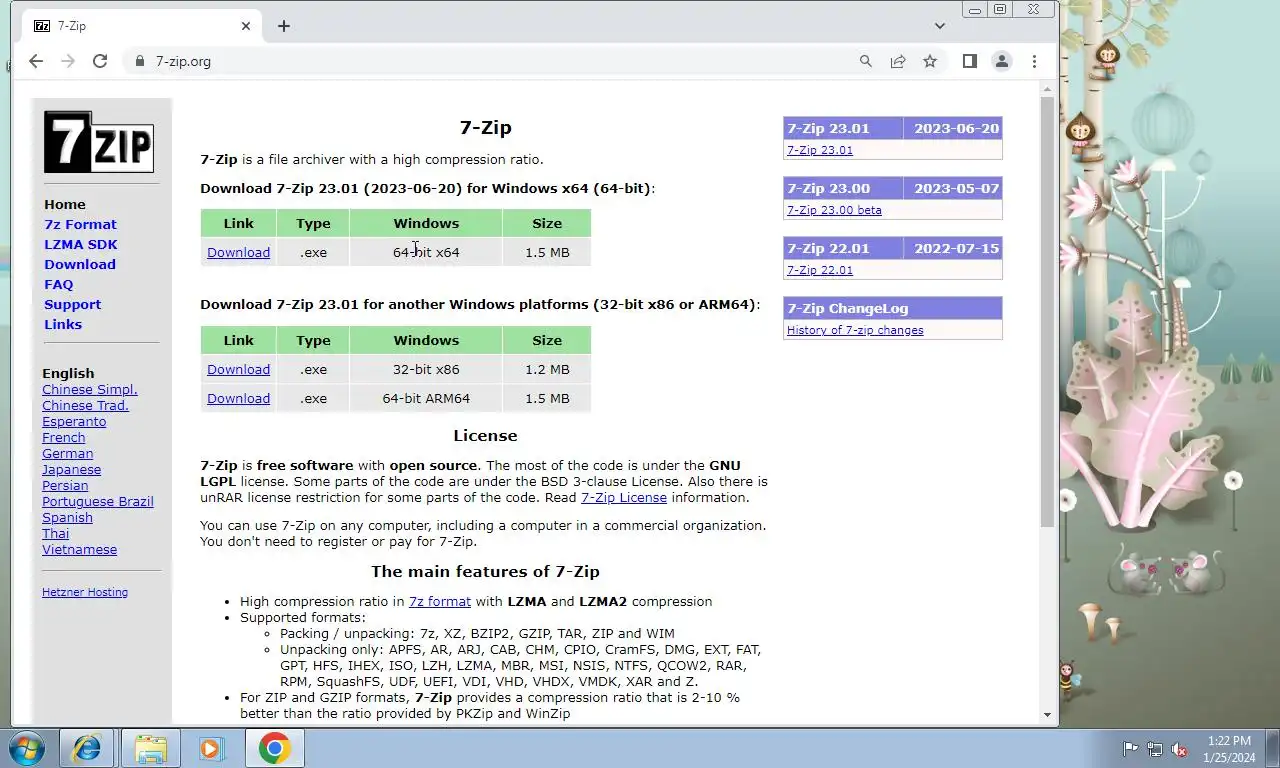The width and height of the screenshot is (1280, 768).
Task: Select the 7-Zip browser tab
Action: pos(140,26)
